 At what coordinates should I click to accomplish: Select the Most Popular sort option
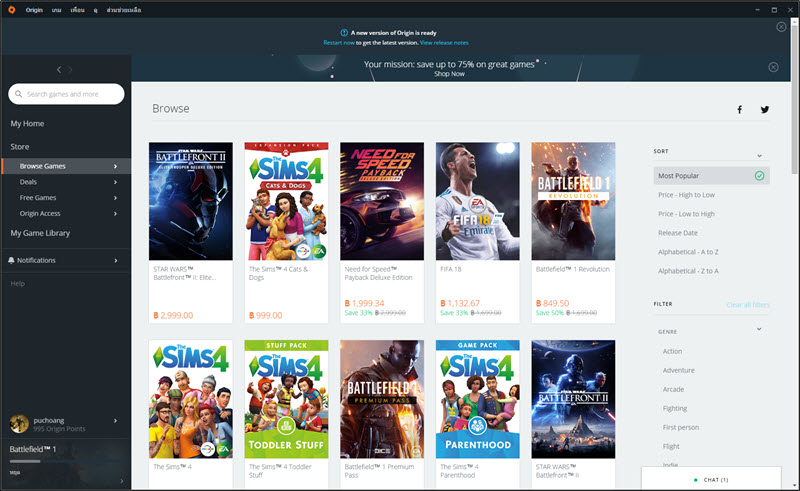[711, 176]
